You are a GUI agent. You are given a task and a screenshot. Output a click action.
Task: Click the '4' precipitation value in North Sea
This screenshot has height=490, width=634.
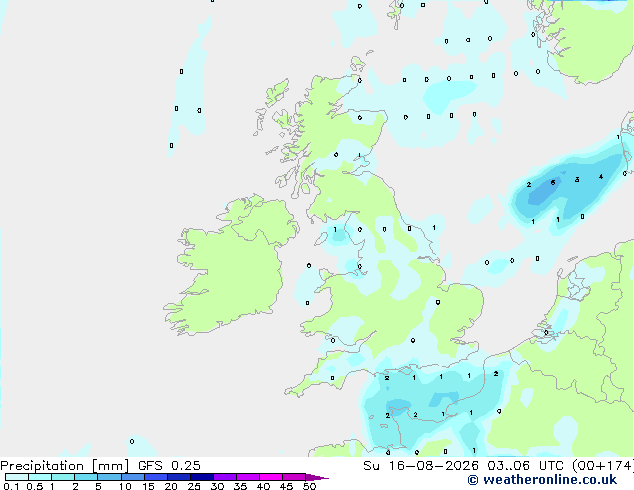pos(601,177)
